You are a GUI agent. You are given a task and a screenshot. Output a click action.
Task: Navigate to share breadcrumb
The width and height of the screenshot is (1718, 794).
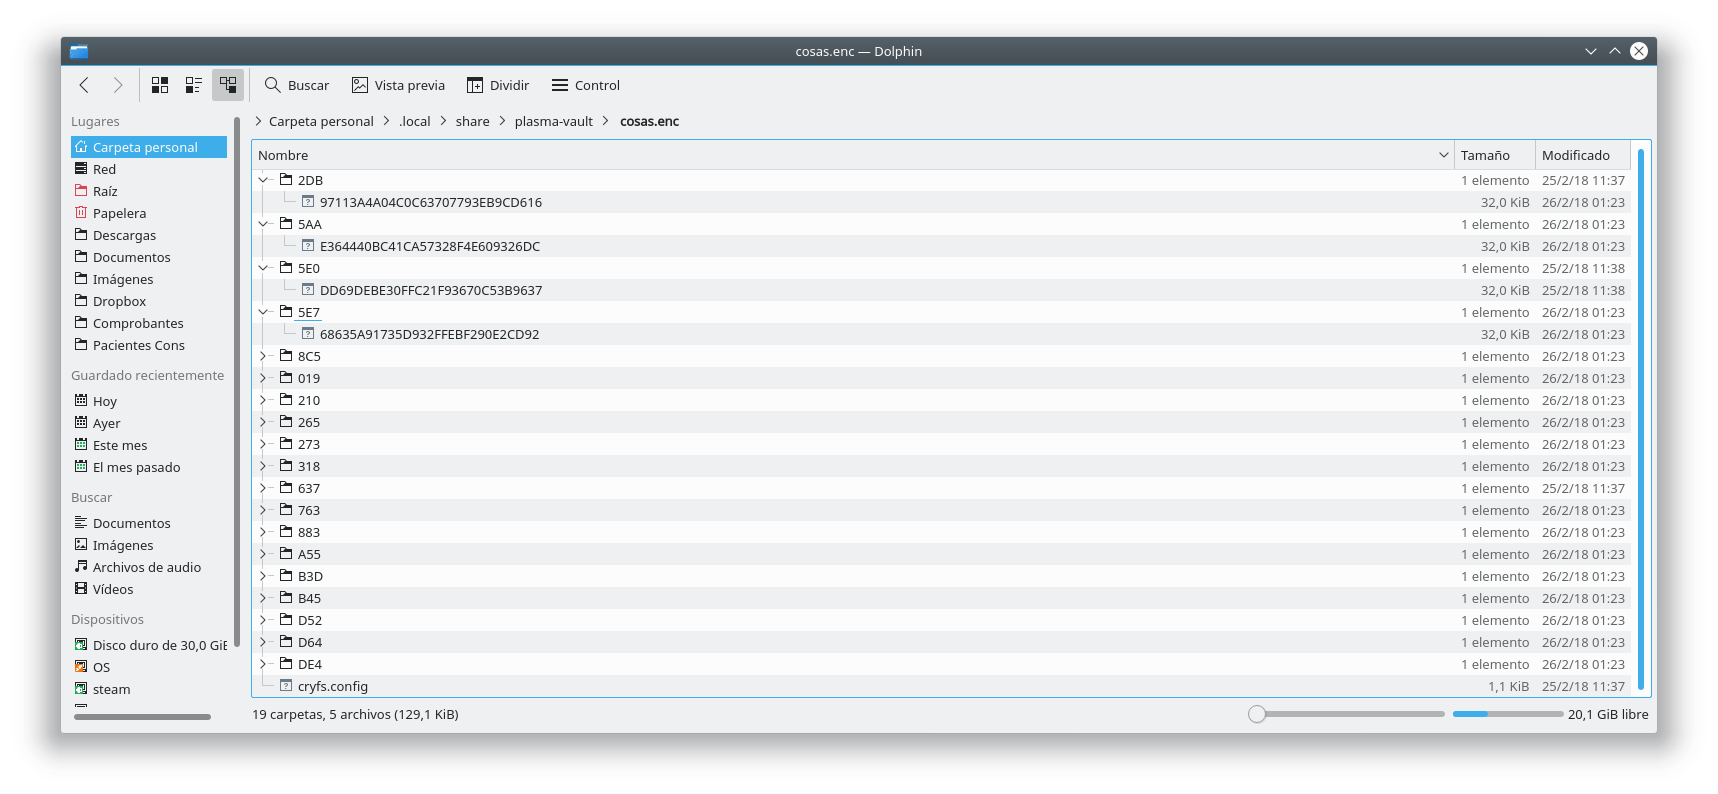(x=473, y=121)
